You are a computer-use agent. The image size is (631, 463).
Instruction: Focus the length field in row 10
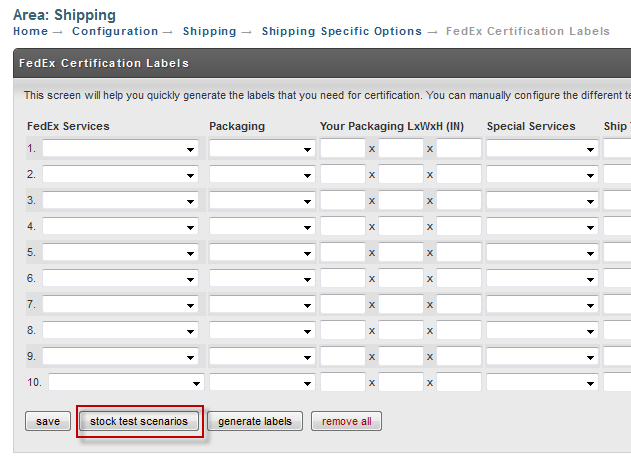pyautogui.click(x=343, y=382)
